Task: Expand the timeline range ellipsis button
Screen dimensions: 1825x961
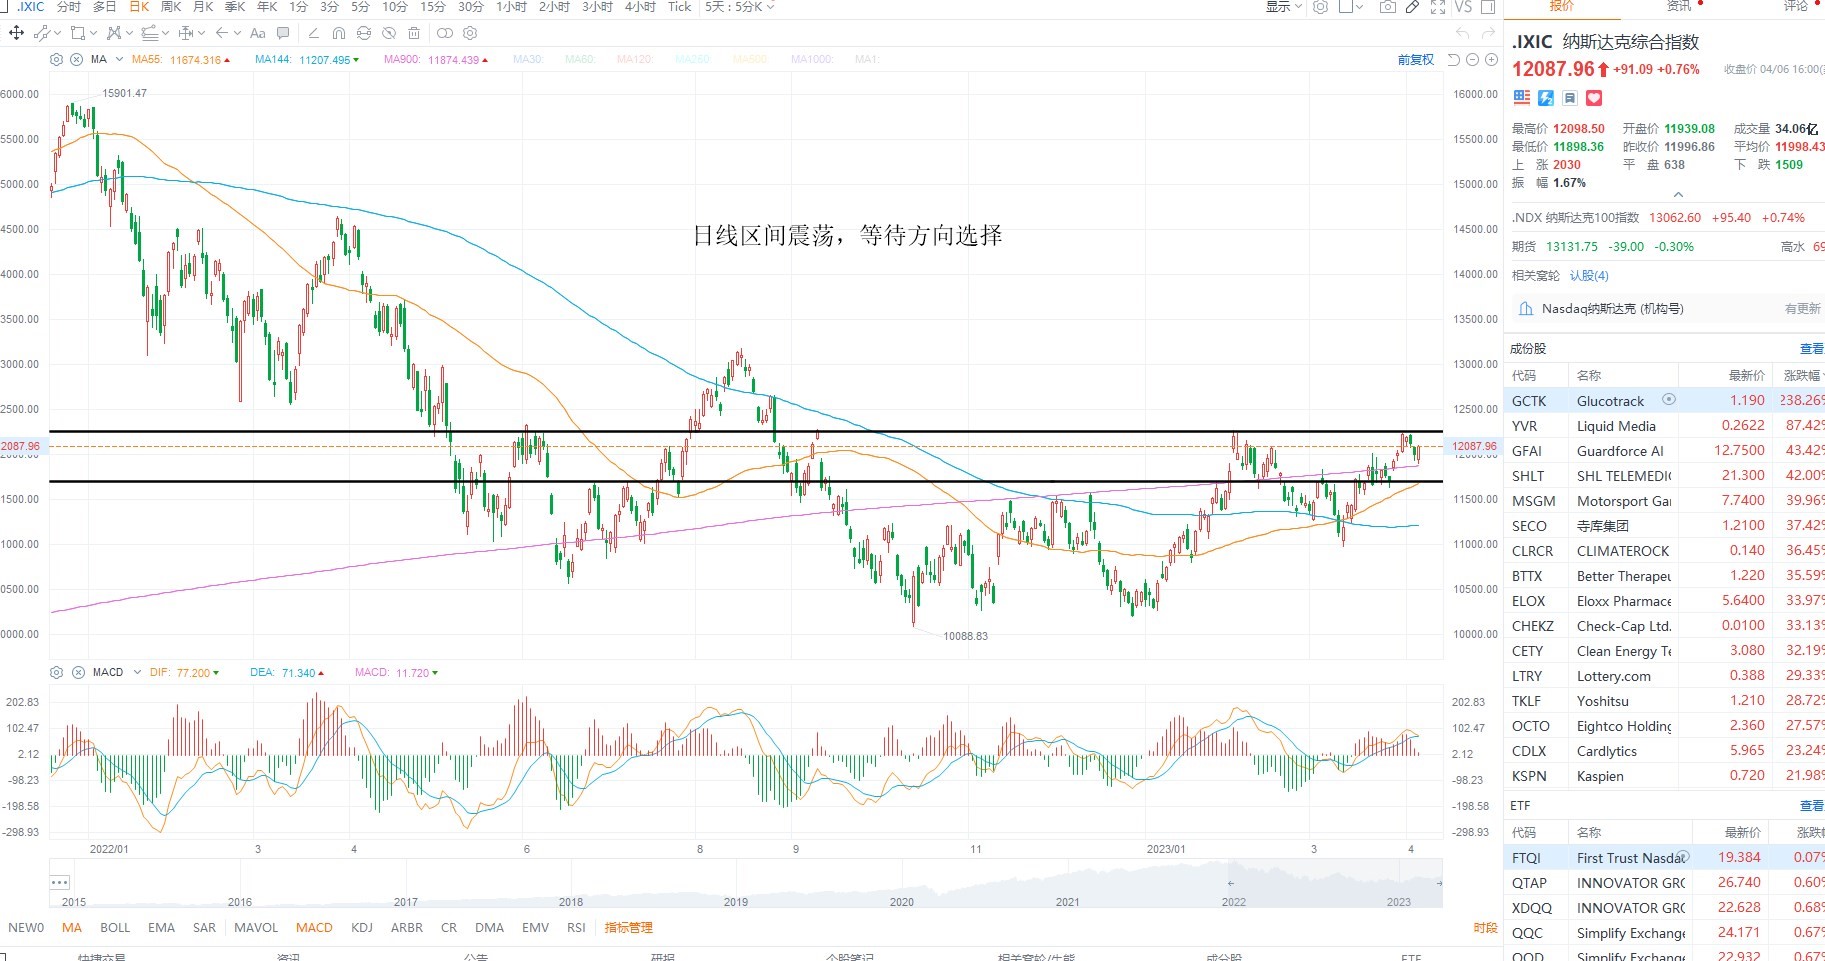Action: click(59, 882)
